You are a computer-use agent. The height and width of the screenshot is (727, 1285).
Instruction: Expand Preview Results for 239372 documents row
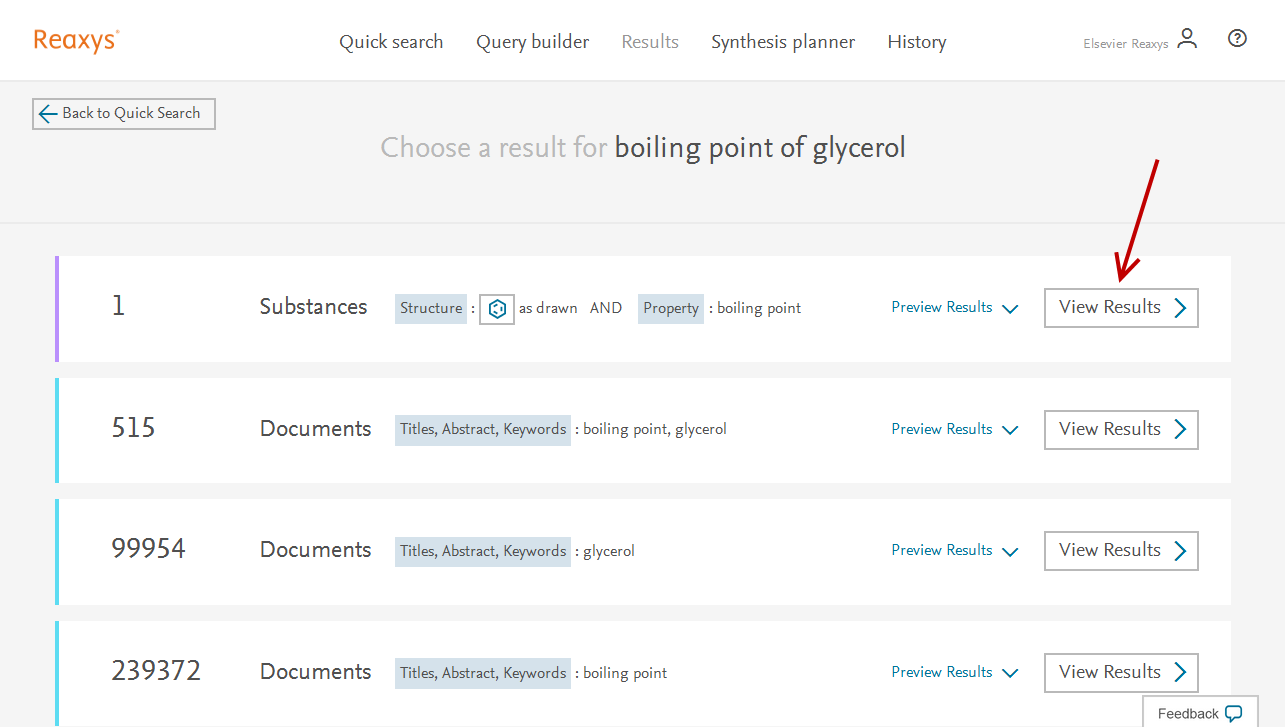click(x=954, y=672)
